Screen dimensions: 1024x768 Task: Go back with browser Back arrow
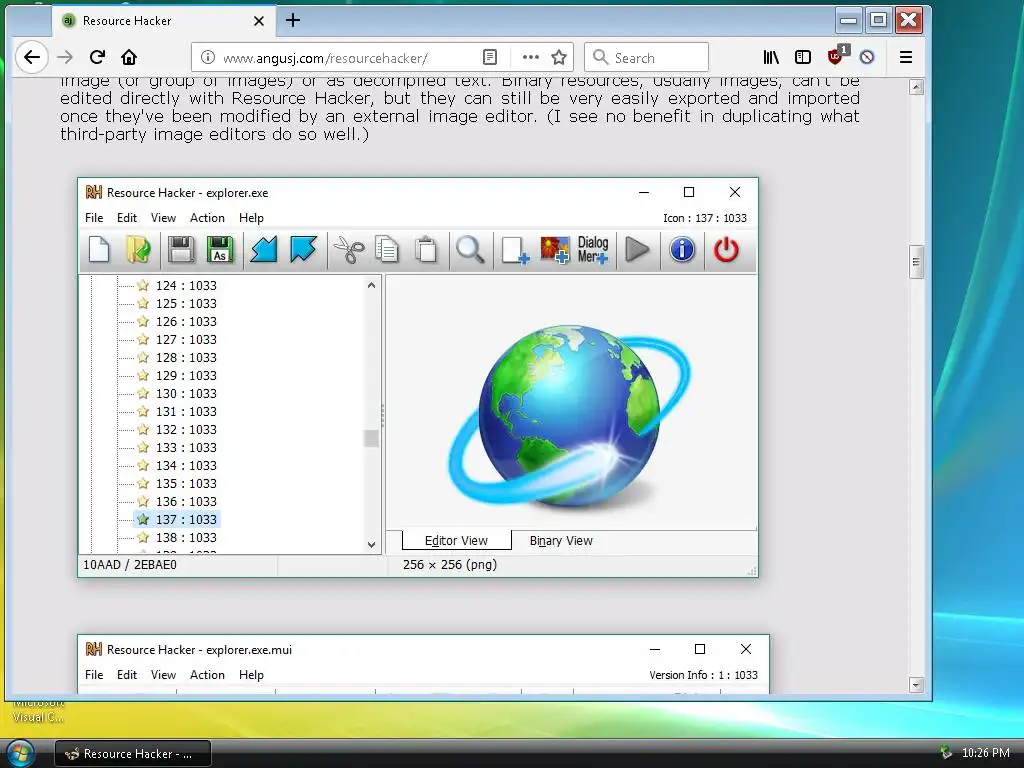click(x=31, y=57)
